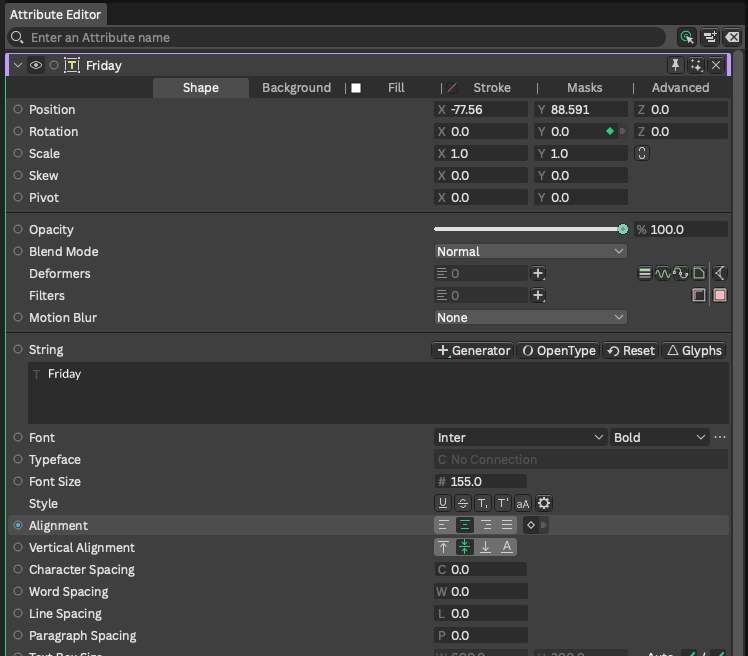Image resolution: width=748 pixels, height=656 pixels.
Task: Set vertical alignment to baseline
Action: 507,547
